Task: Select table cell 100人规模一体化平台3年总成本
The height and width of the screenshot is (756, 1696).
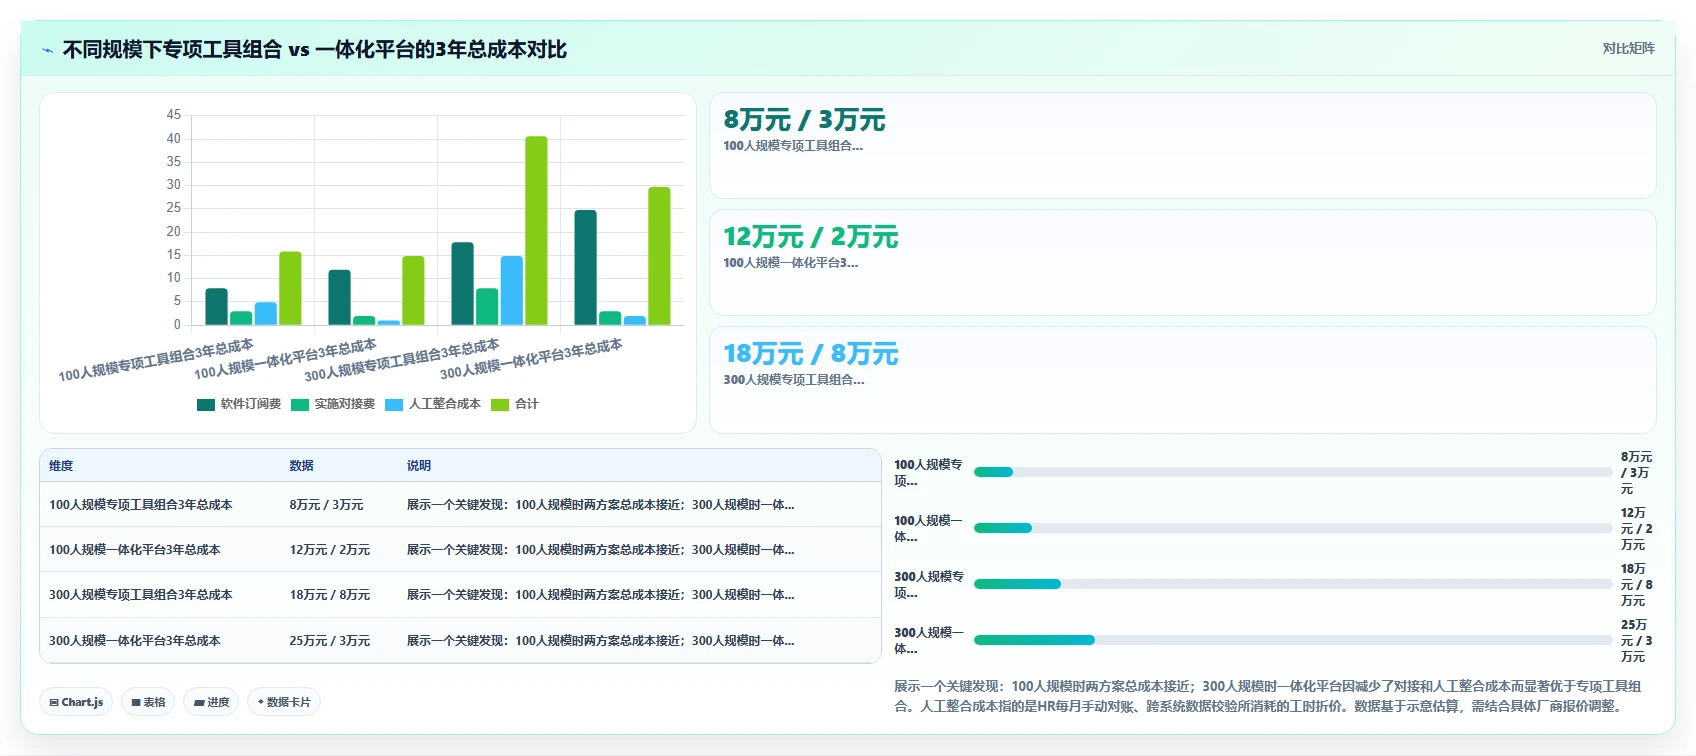Action: pyautogui.click(x=135, y=550)
